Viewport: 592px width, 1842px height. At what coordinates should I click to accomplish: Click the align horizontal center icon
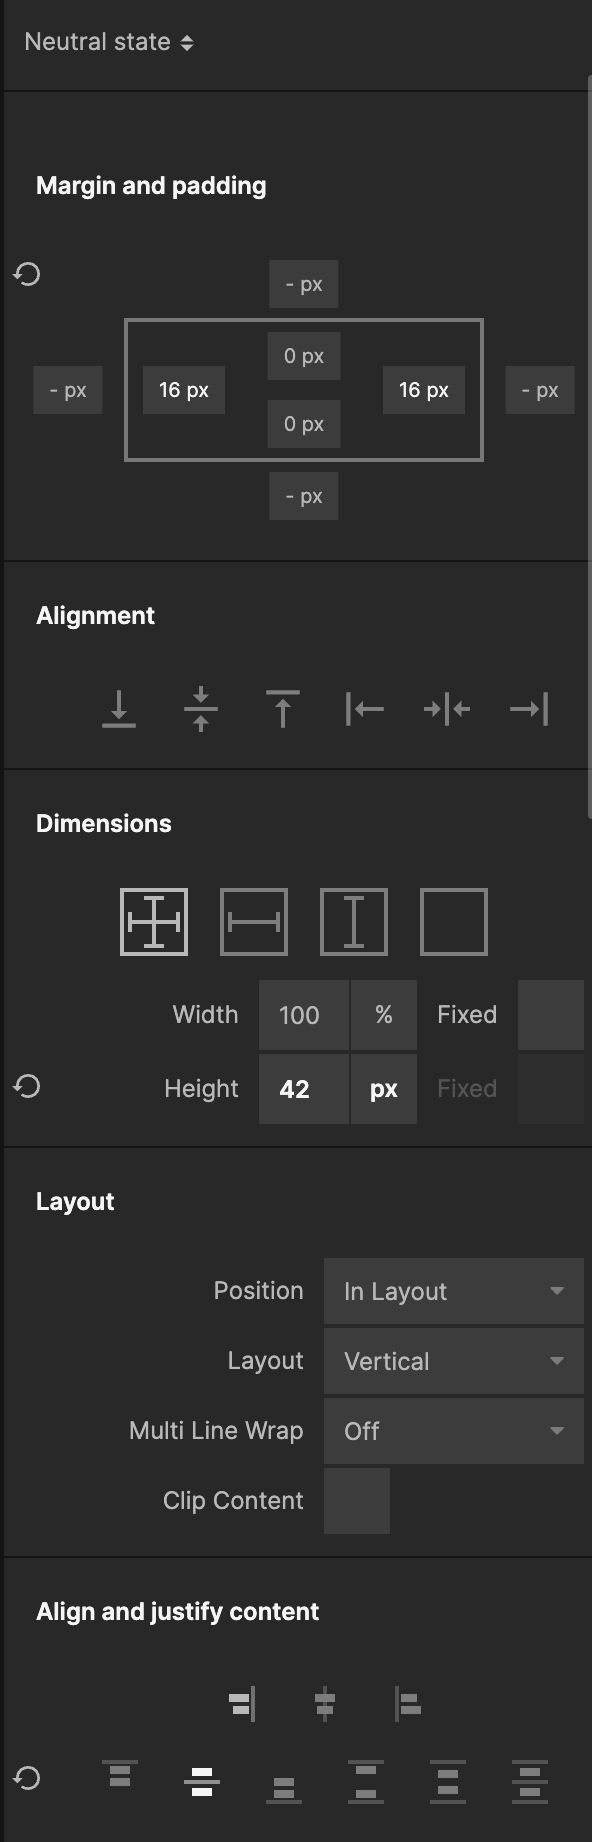pyautogui.click(x=447, y=709)
